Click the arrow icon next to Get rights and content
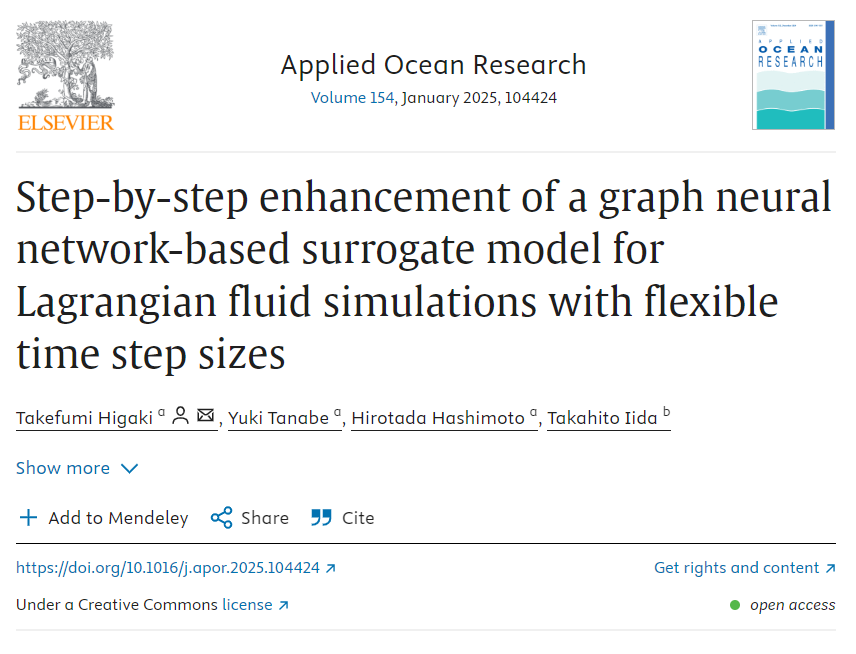The height and width of the screenshot is (654, 856). click(x=831, y=567)
